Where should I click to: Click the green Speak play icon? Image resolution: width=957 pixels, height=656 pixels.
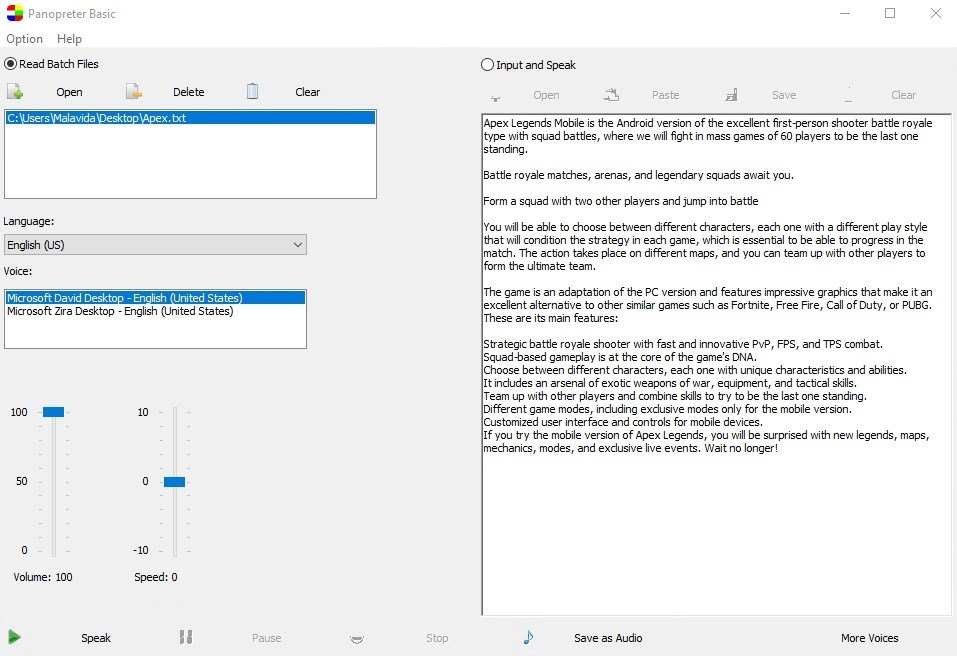click(x=14, y=637)
